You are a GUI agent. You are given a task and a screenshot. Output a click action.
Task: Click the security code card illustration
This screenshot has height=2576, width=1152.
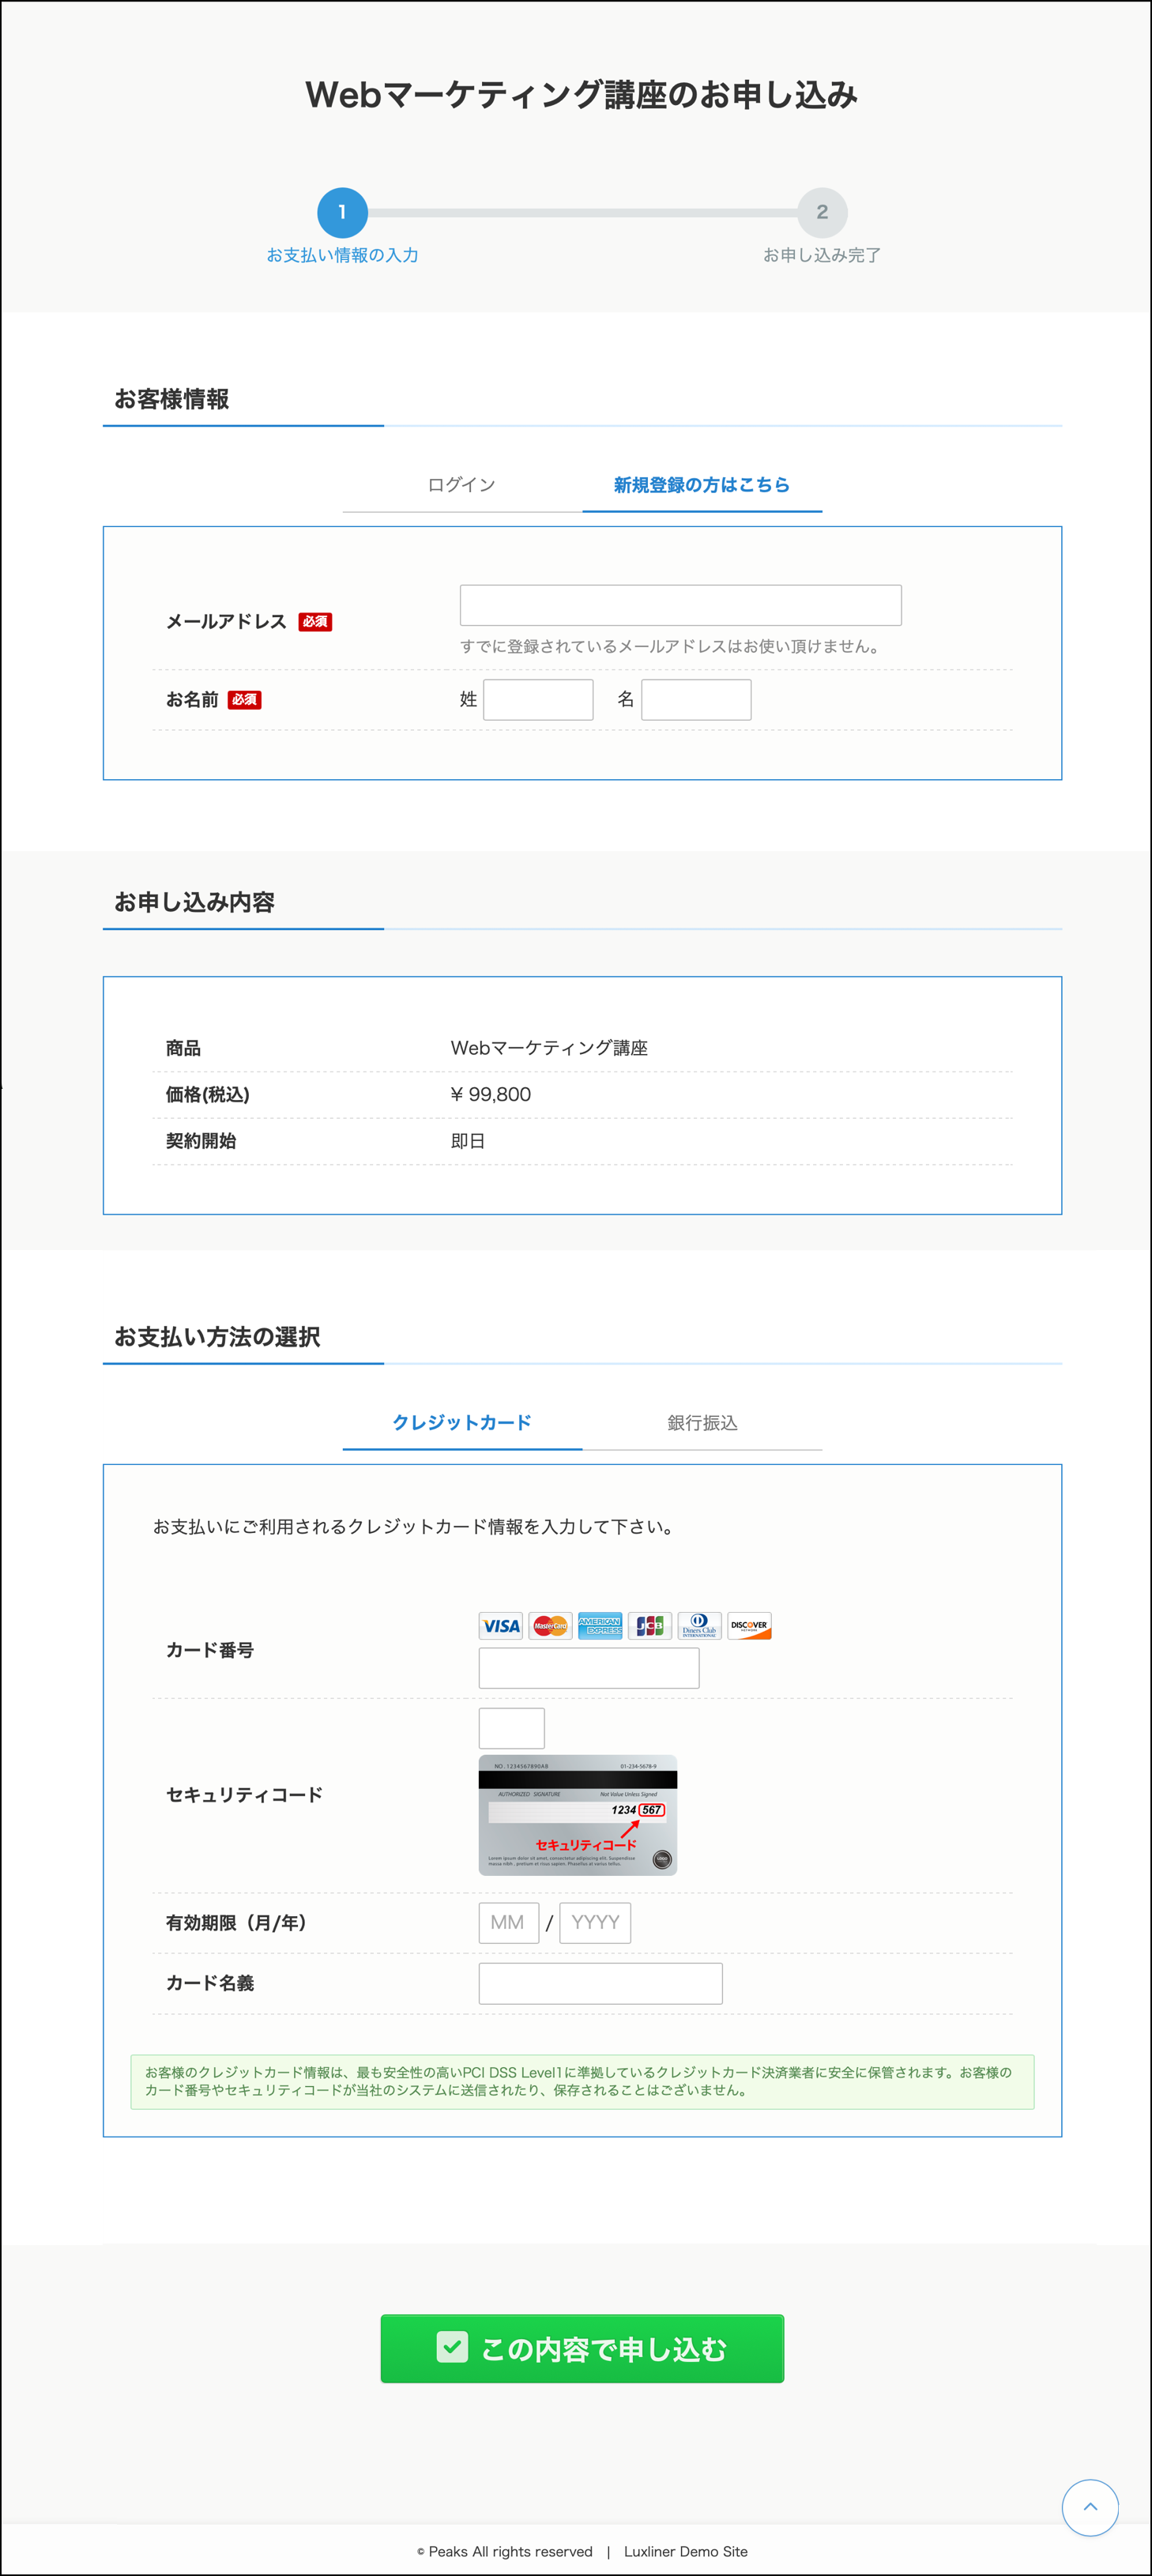577,1814
